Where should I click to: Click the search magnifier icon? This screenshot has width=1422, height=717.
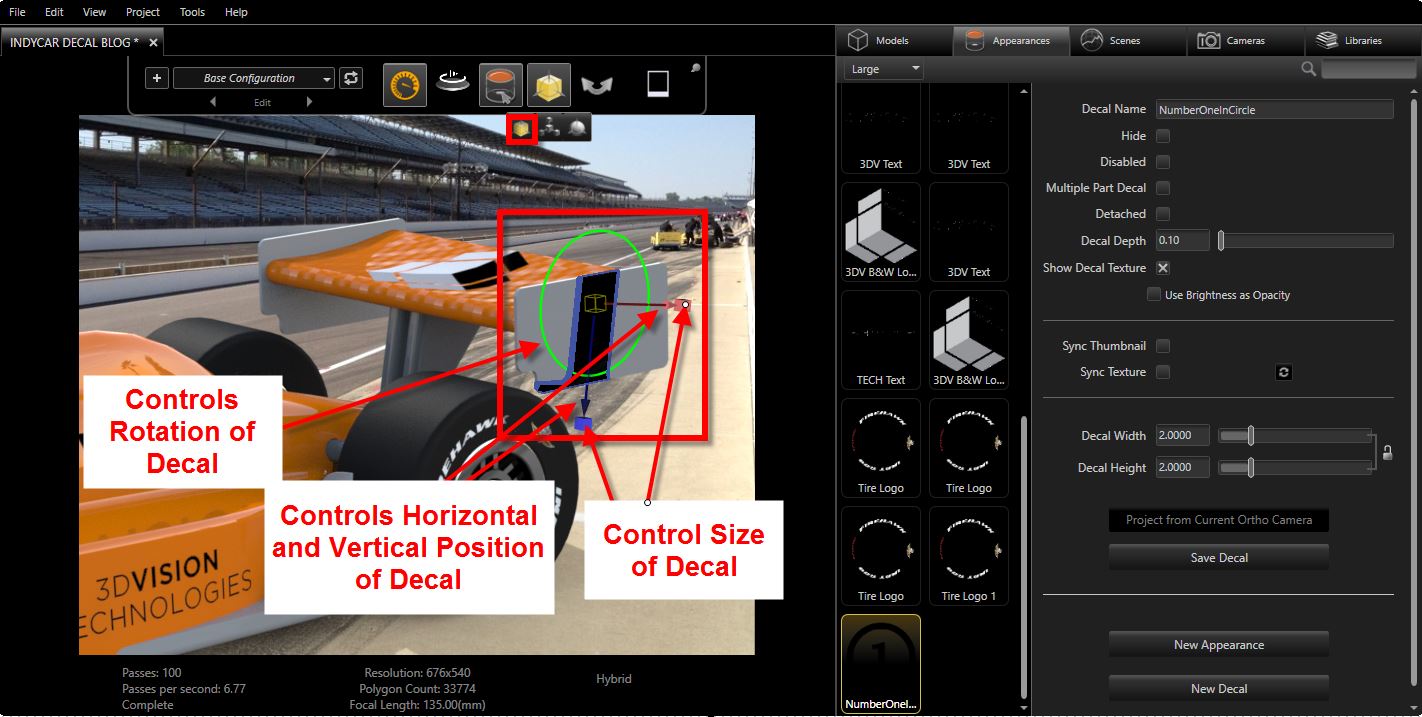click(1308, 69)
